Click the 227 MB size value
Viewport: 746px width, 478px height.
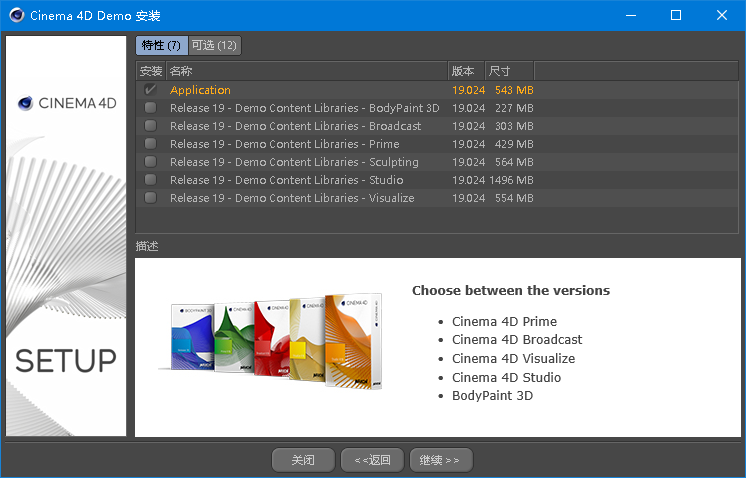[514, 108]
